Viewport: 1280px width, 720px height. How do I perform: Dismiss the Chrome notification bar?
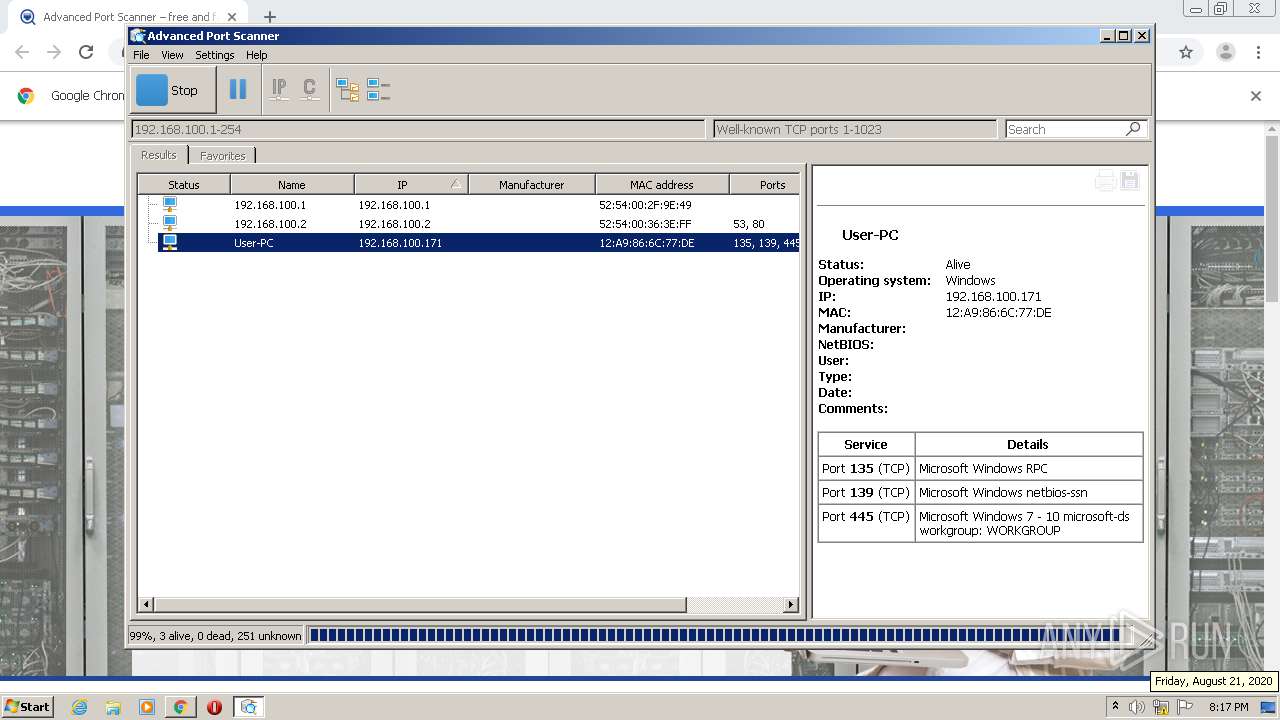click(x=1256, y=96)
